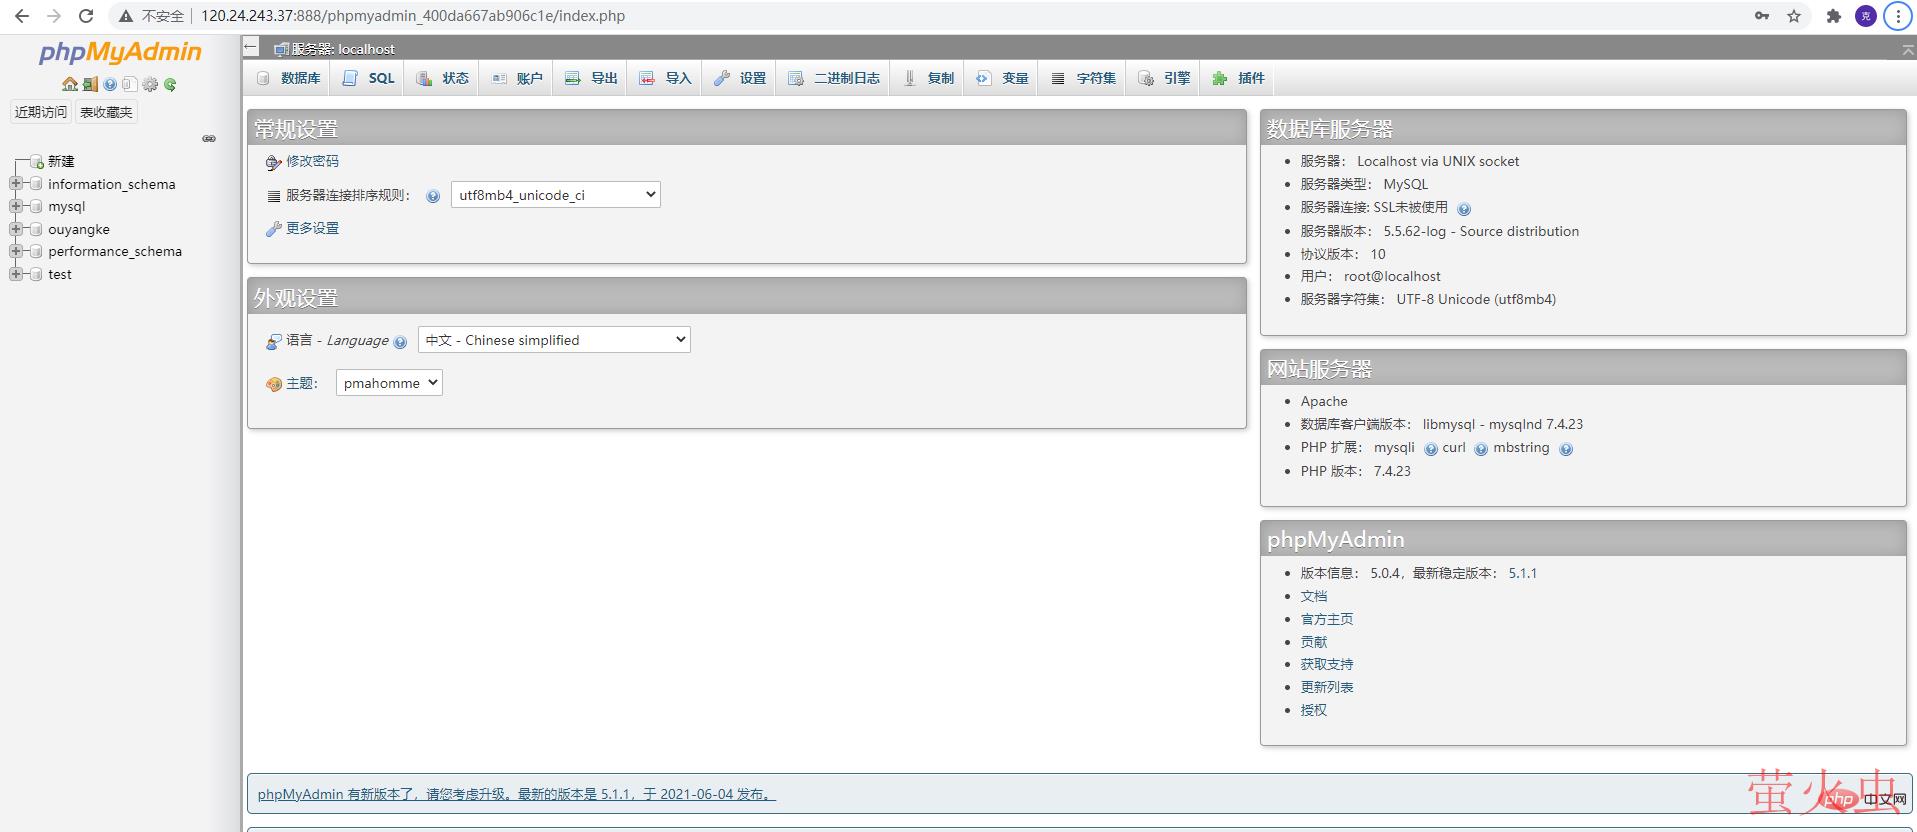Open the theme pmahomme dropdown
Image resolution: width=1917 pixels, height=832 pixels.
tap(389, 383)
